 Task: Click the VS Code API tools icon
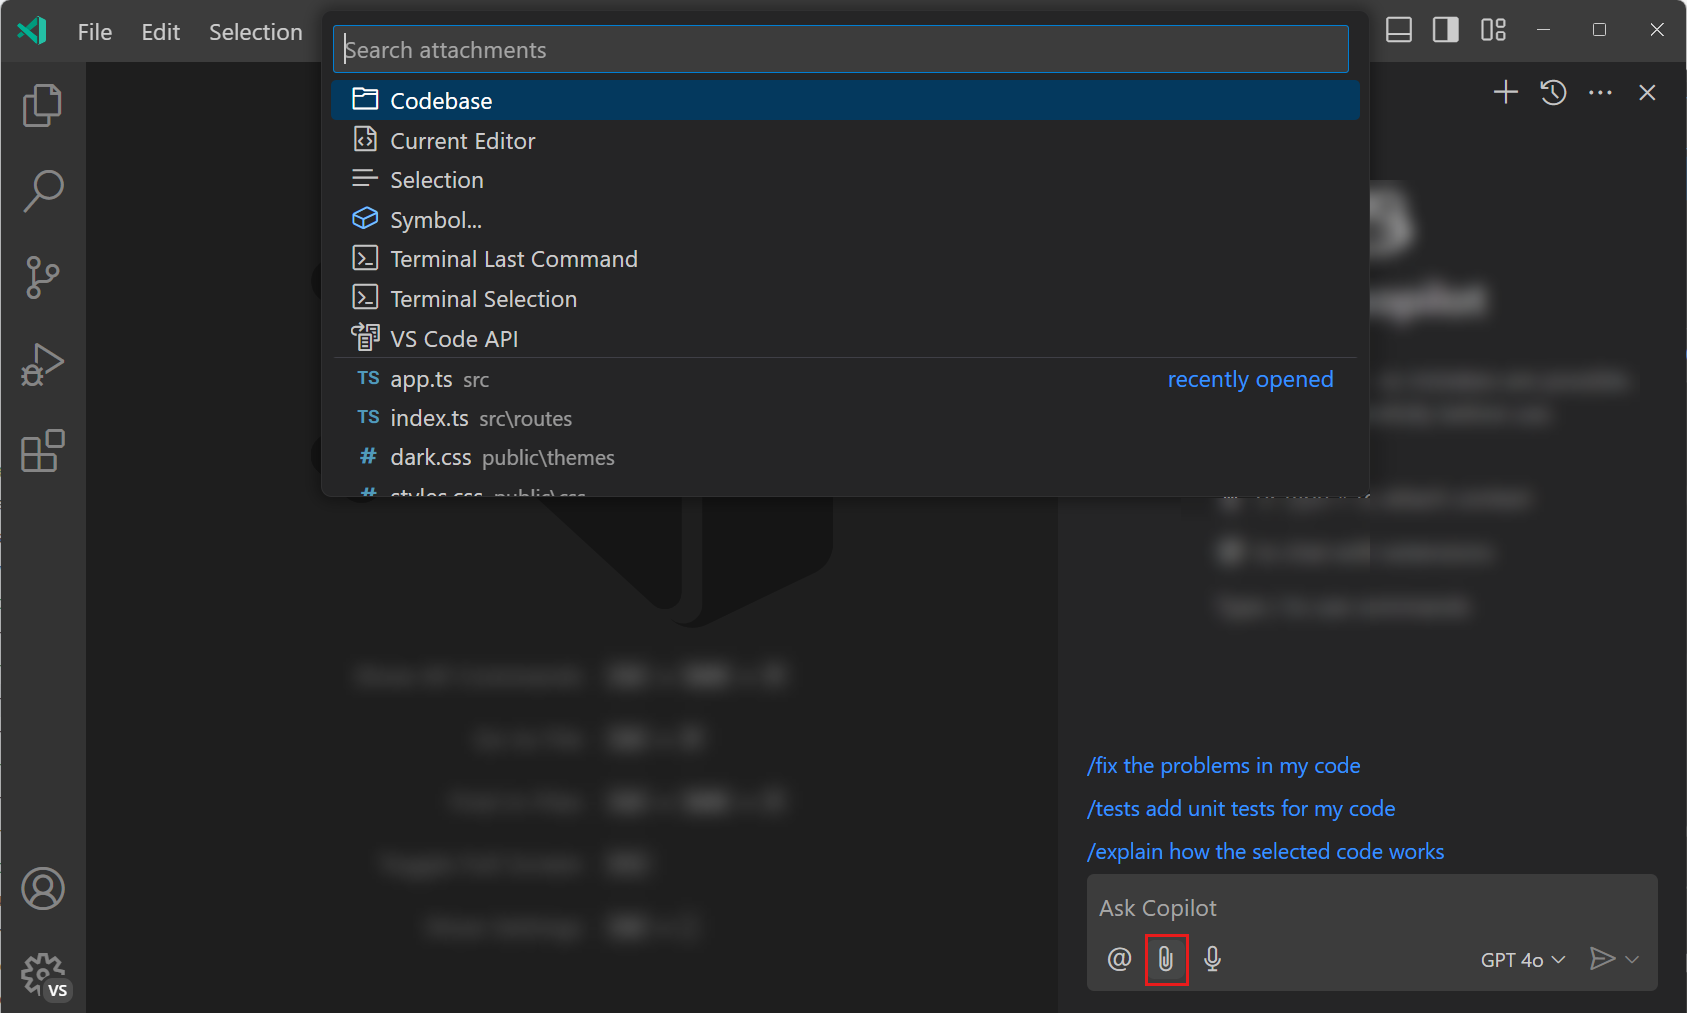365,337
